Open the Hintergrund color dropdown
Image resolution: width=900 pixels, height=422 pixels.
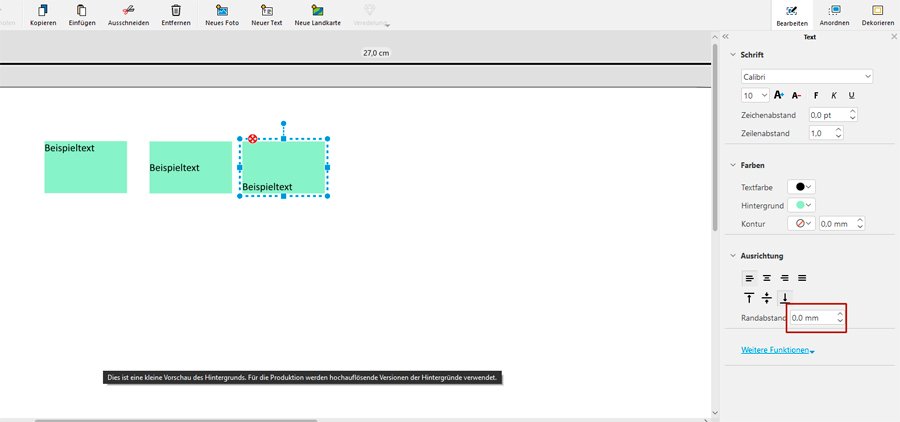[802, 206]
